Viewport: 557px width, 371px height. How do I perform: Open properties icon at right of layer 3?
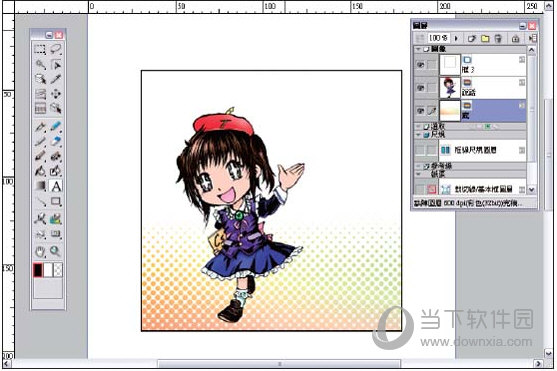tap(521, 60)
